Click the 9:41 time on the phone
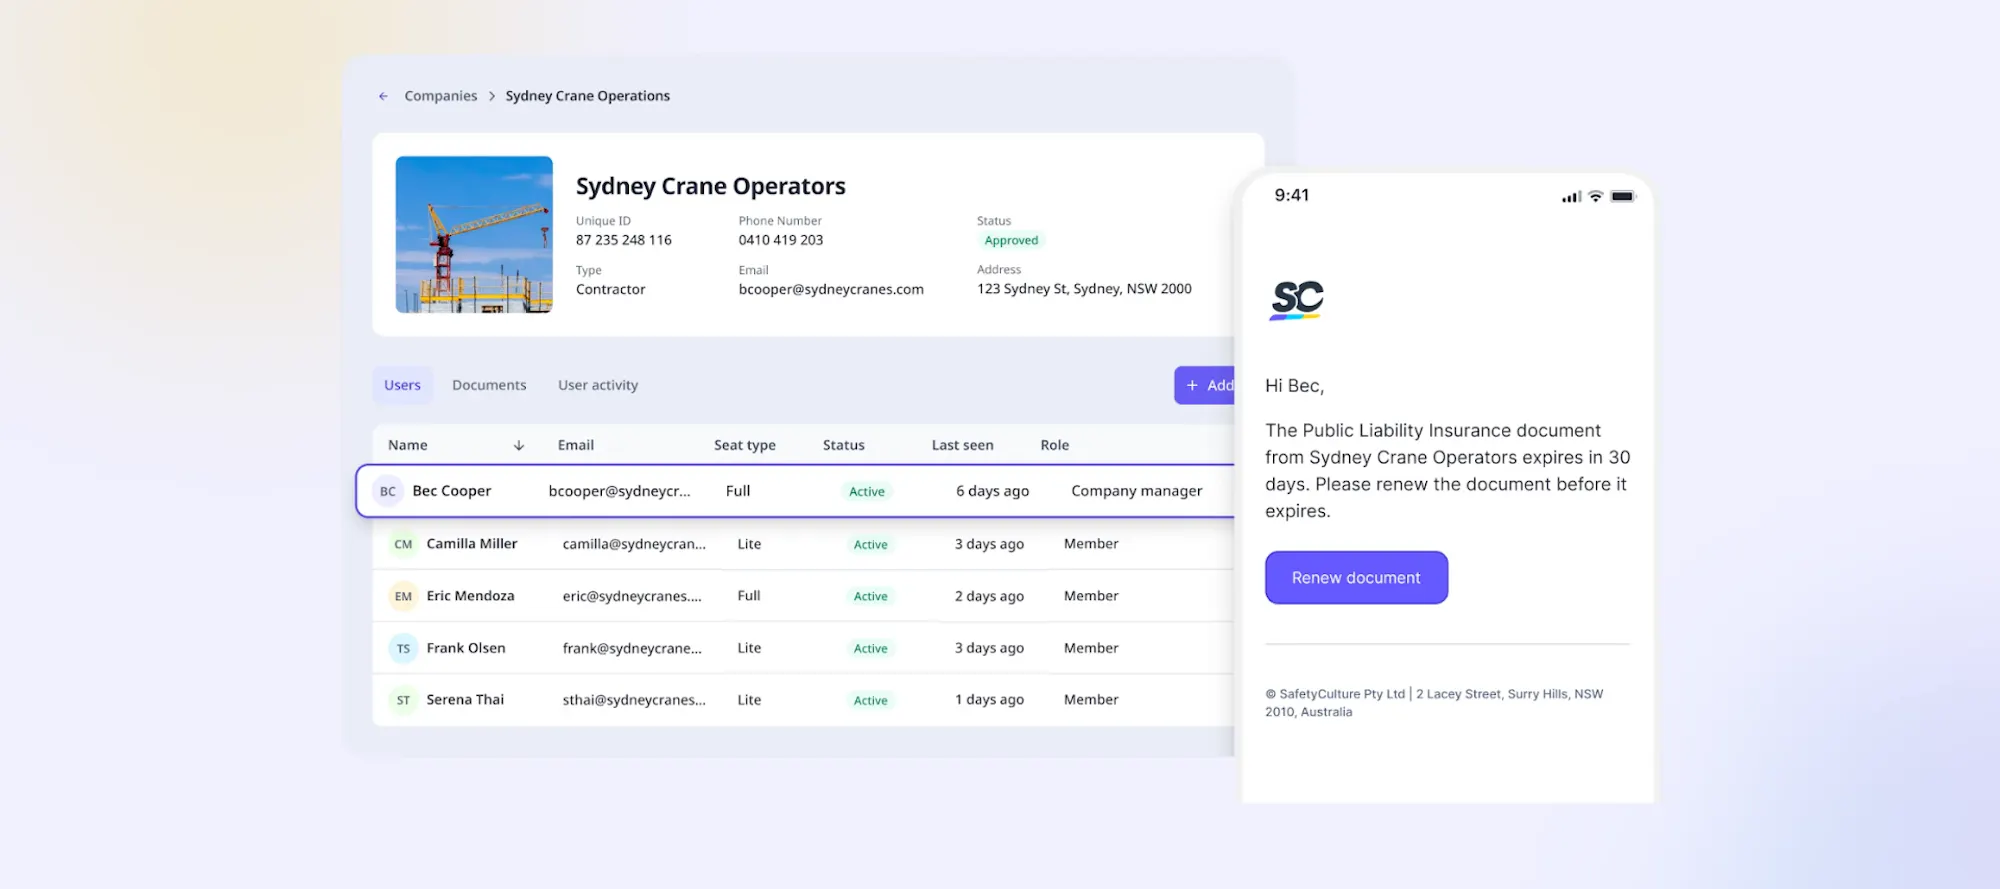This screenshot has height=889, width=2000. 1292,195
